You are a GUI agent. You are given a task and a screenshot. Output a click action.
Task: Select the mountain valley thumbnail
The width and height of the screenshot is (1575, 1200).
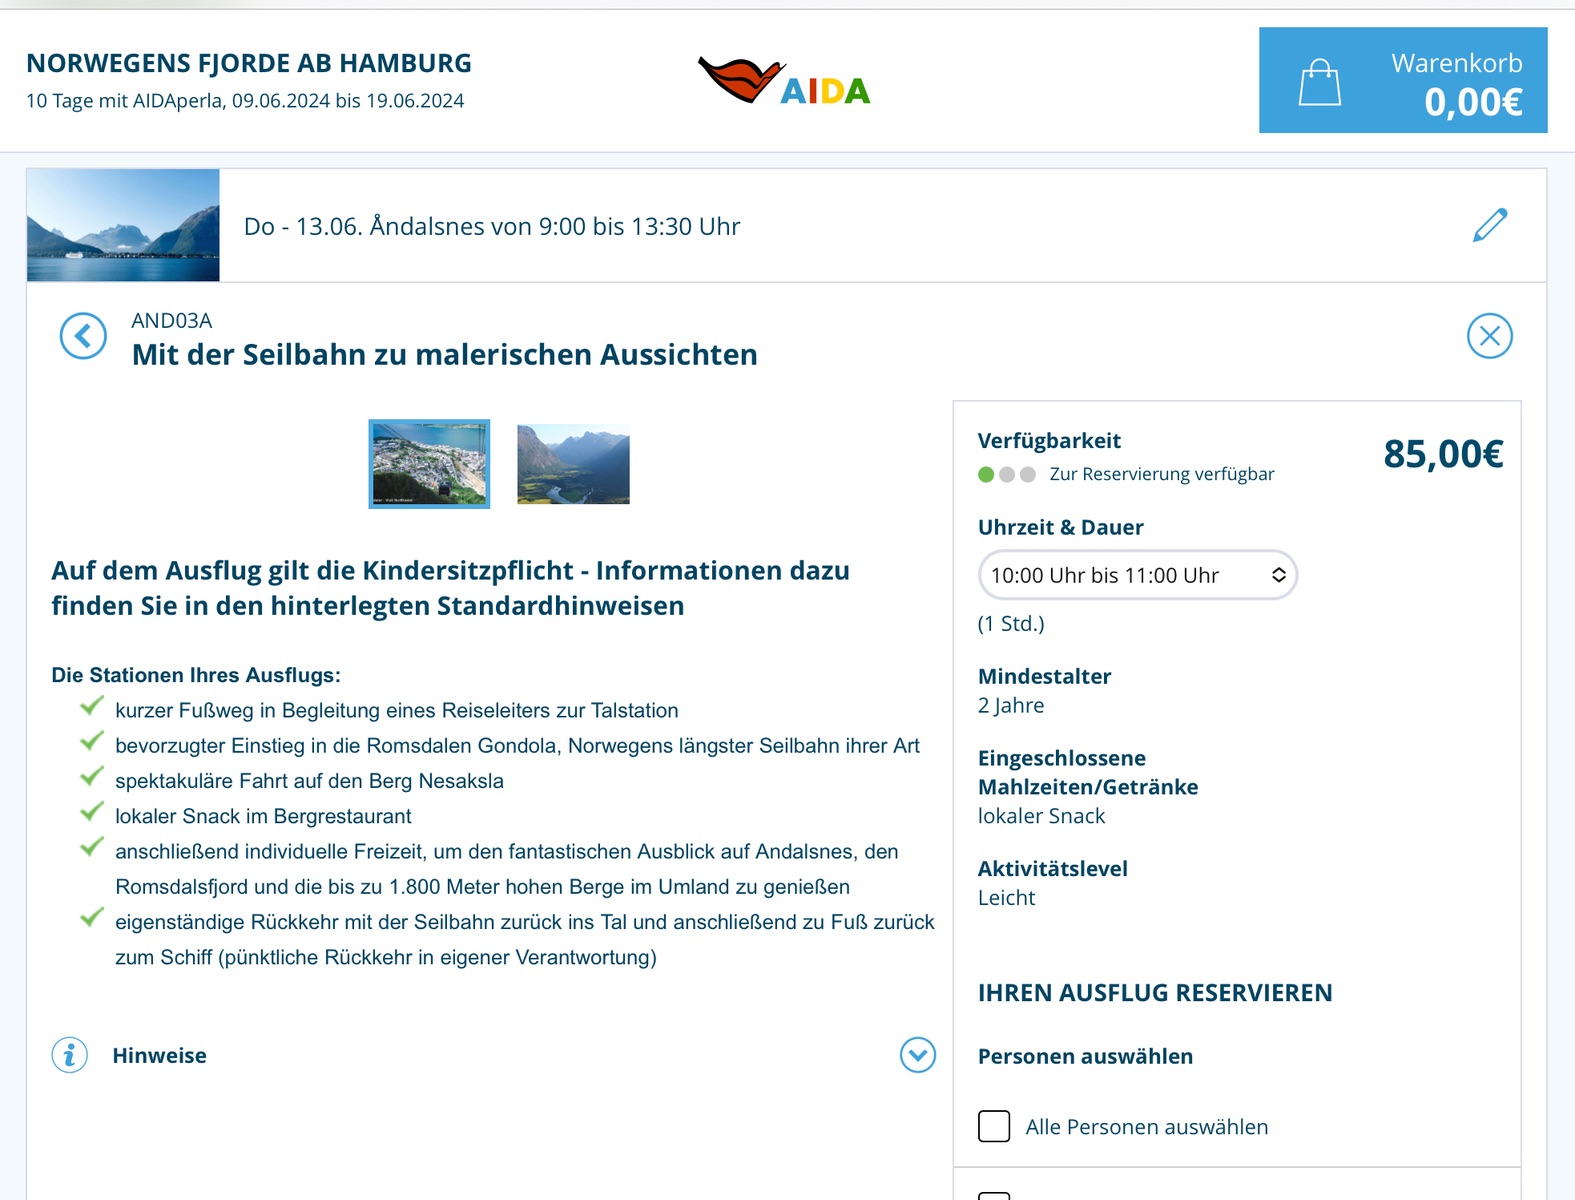click(x=573, y=464)
